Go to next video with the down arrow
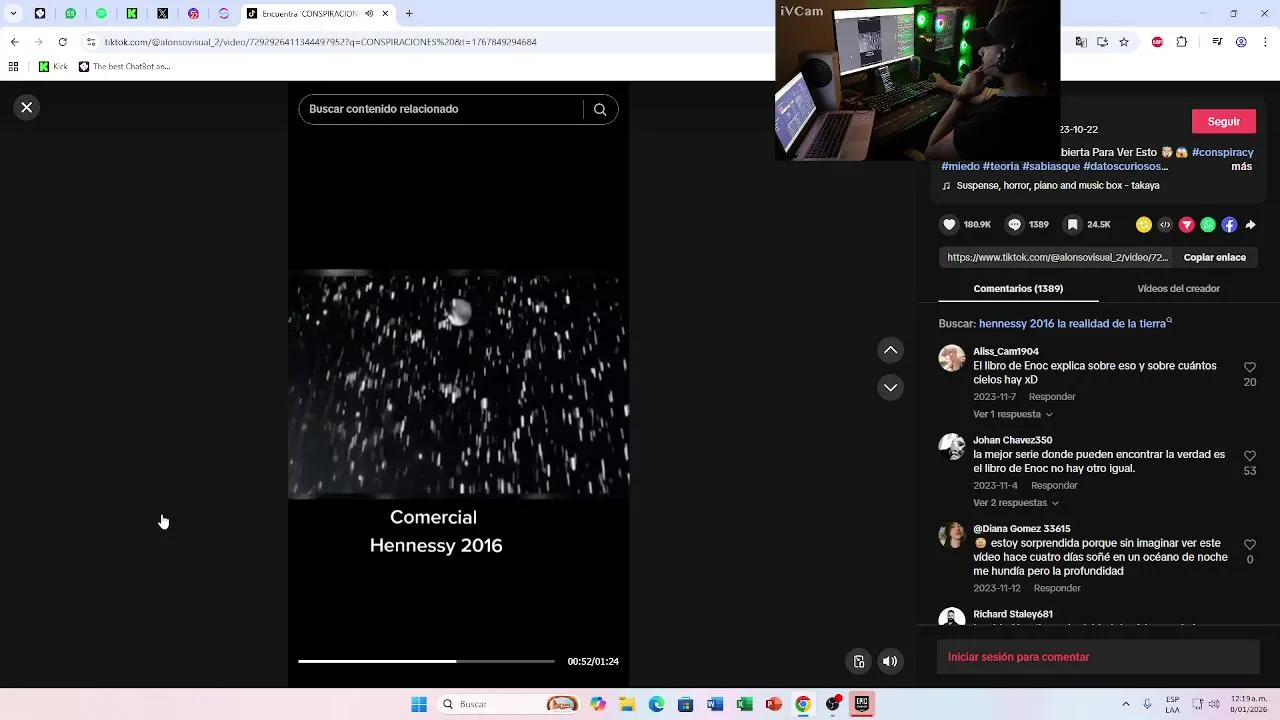This screenshot has height=720, width=1280. (x=890, y=387)
